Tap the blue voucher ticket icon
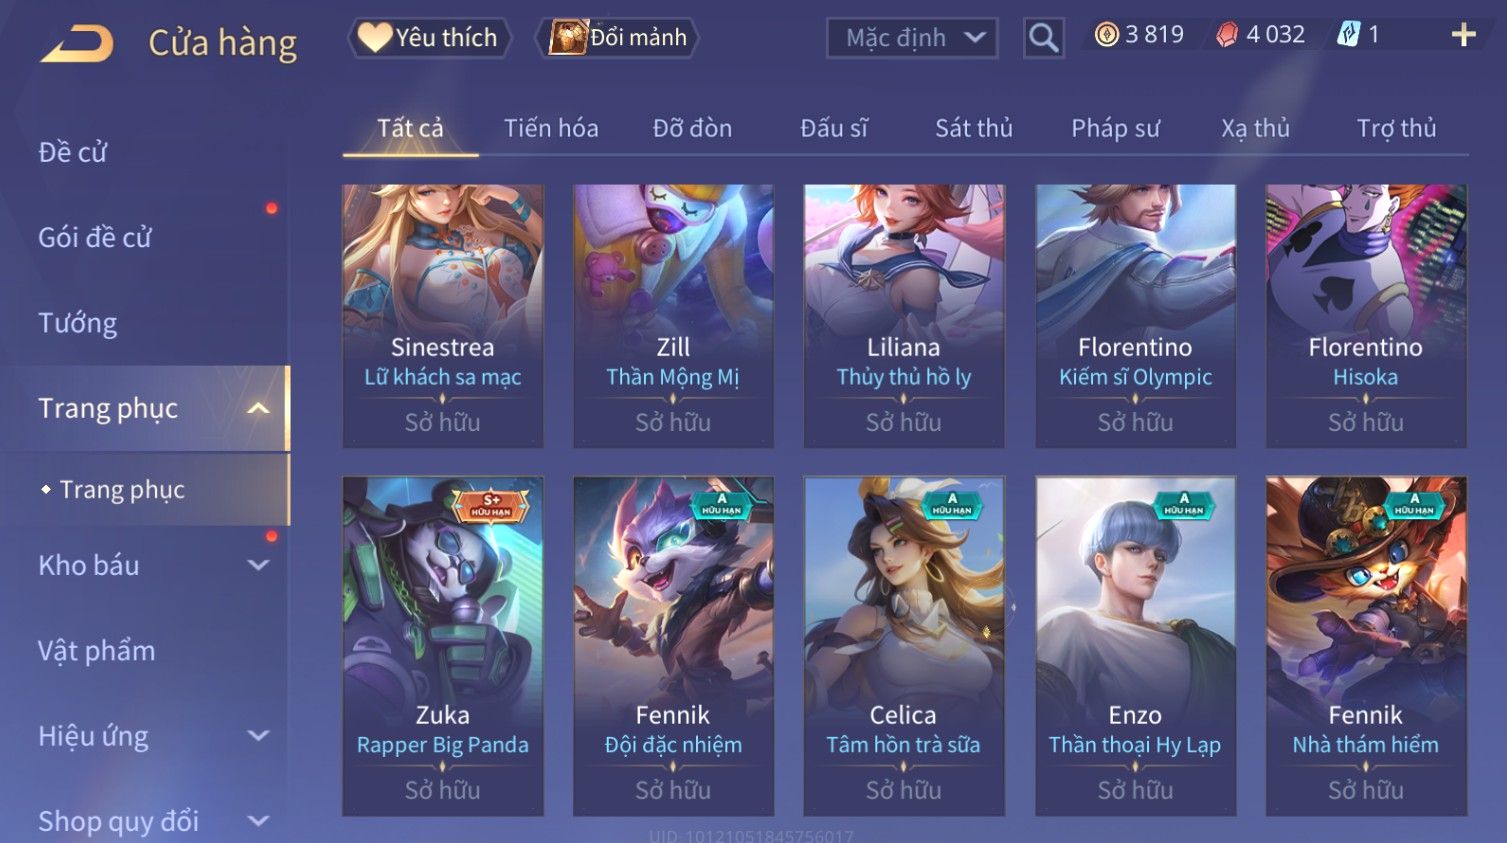The image size is (1507, 843). (x=1349, y=35)
